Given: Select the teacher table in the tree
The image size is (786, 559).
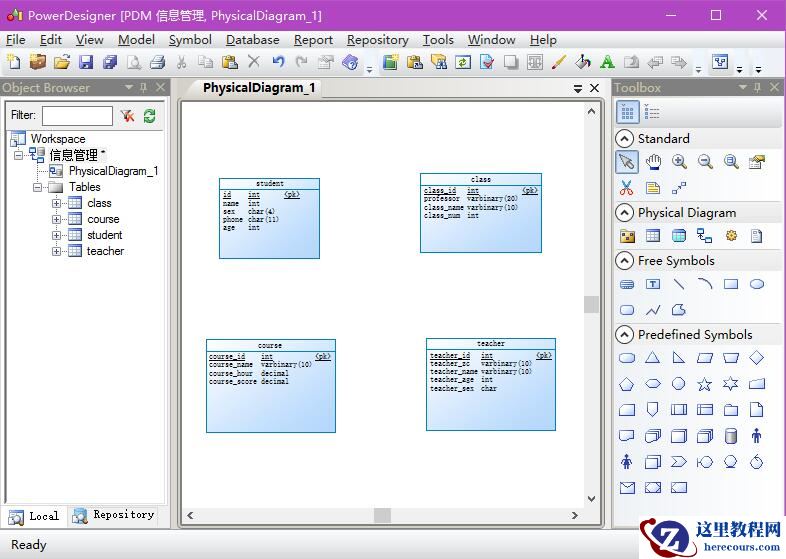Looking at the screenshot, I should [105, 251].
